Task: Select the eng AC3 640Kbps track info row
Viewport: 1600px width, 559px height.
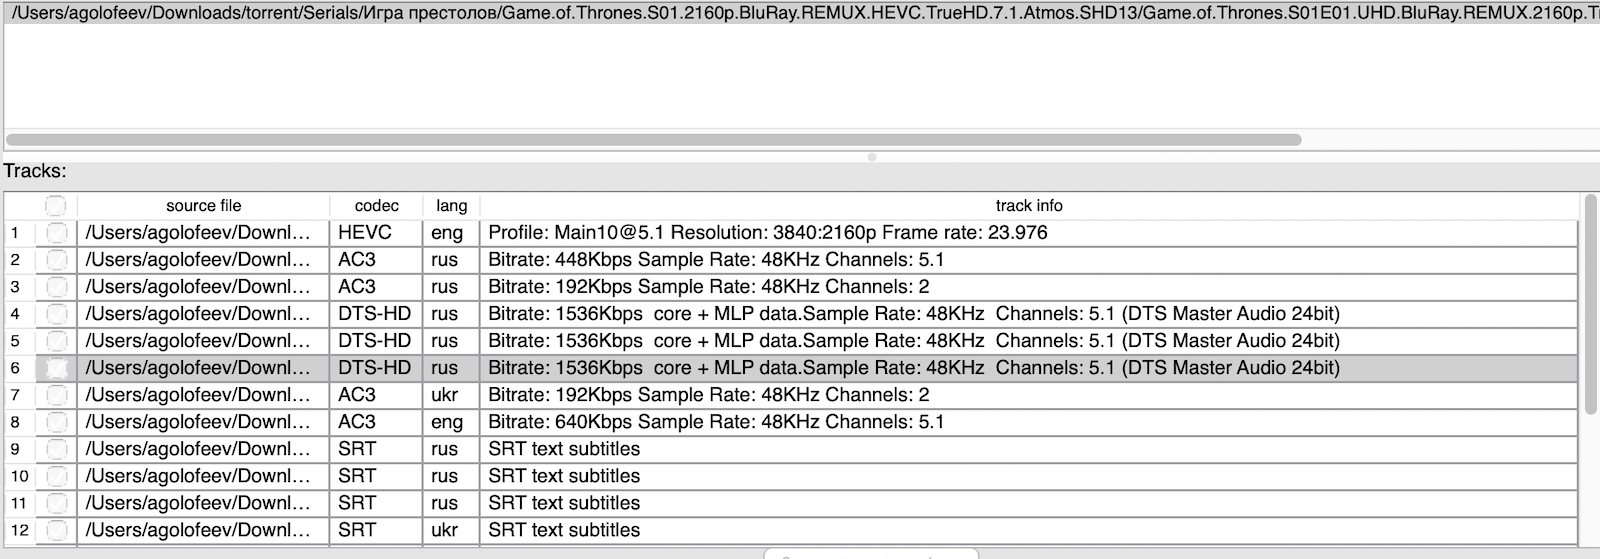Action: [716, 422]
